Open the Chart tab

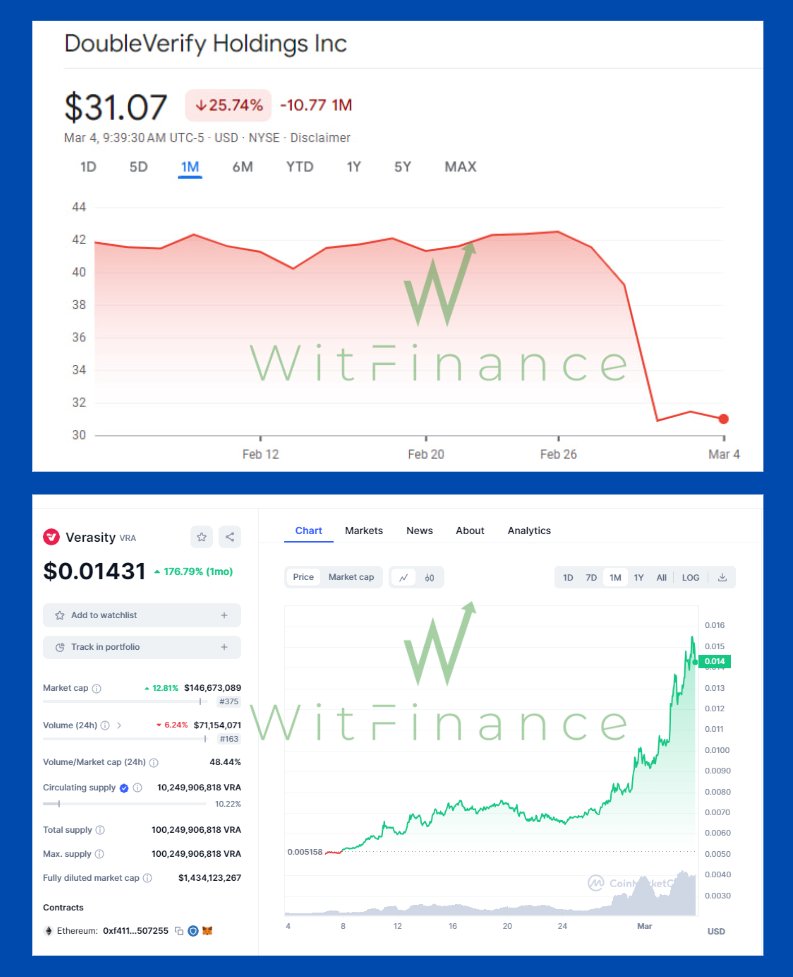point(308,530)
